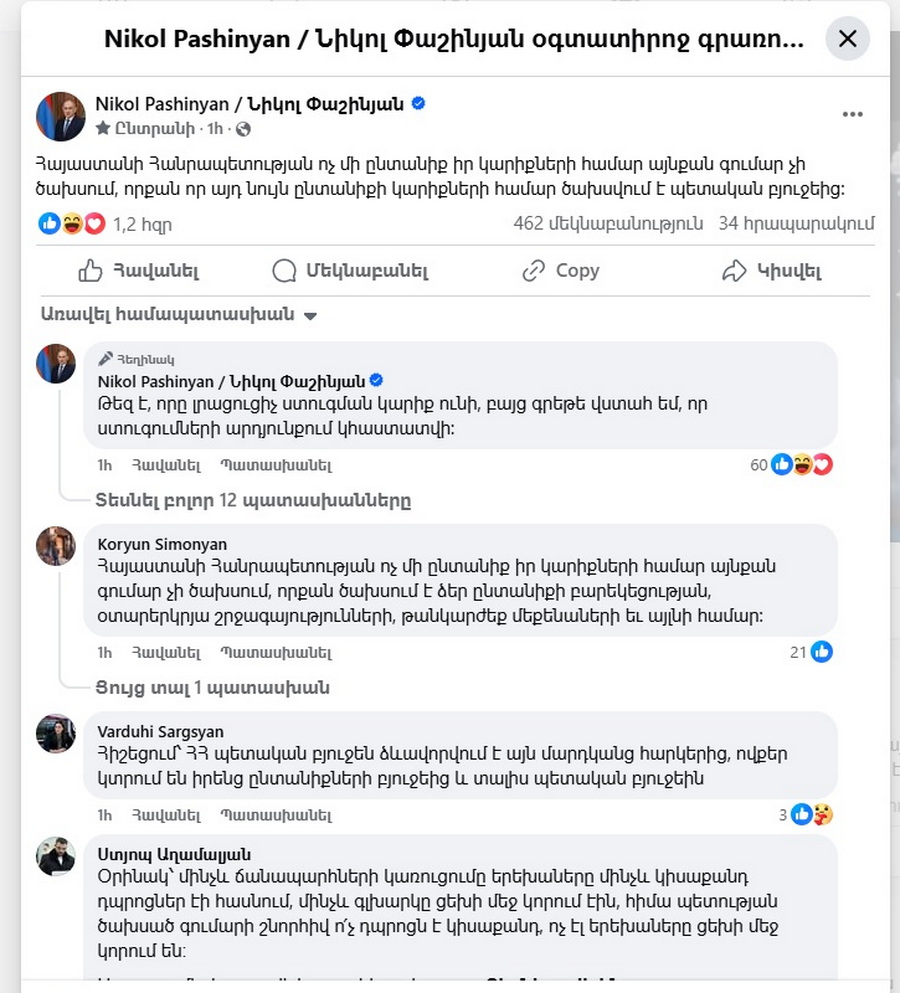900x993 pixels.
Task: Click the globe public-audience icon
Action: [x=243, y=129]
